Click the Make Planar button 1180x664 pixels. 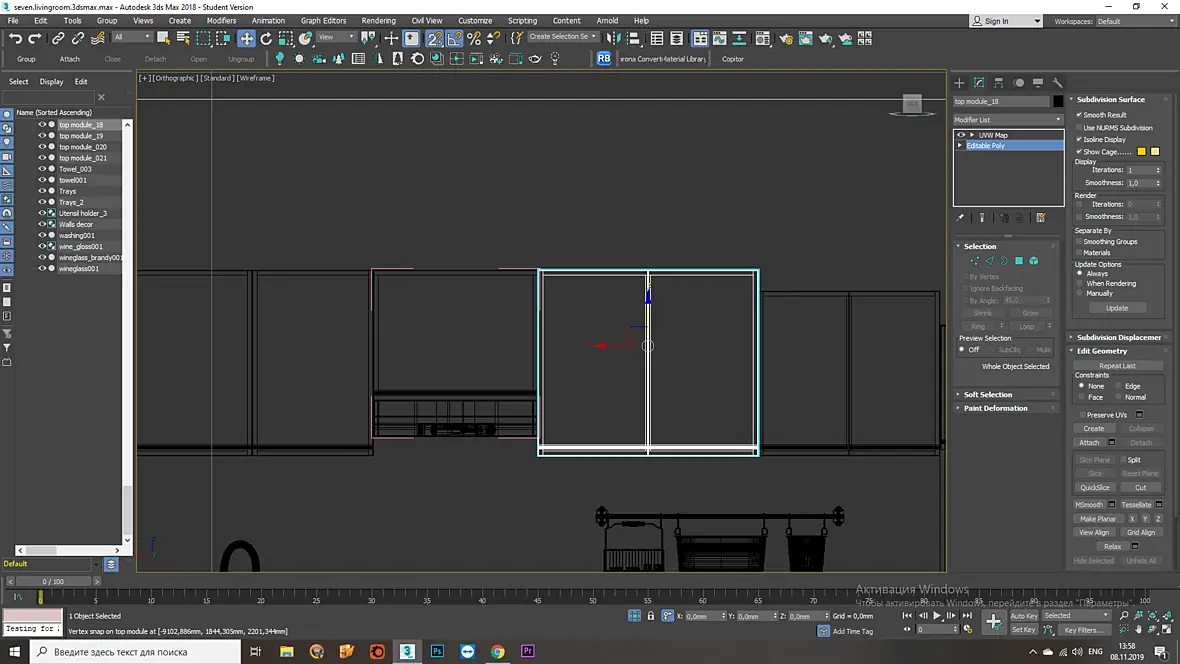[1098, 519]
